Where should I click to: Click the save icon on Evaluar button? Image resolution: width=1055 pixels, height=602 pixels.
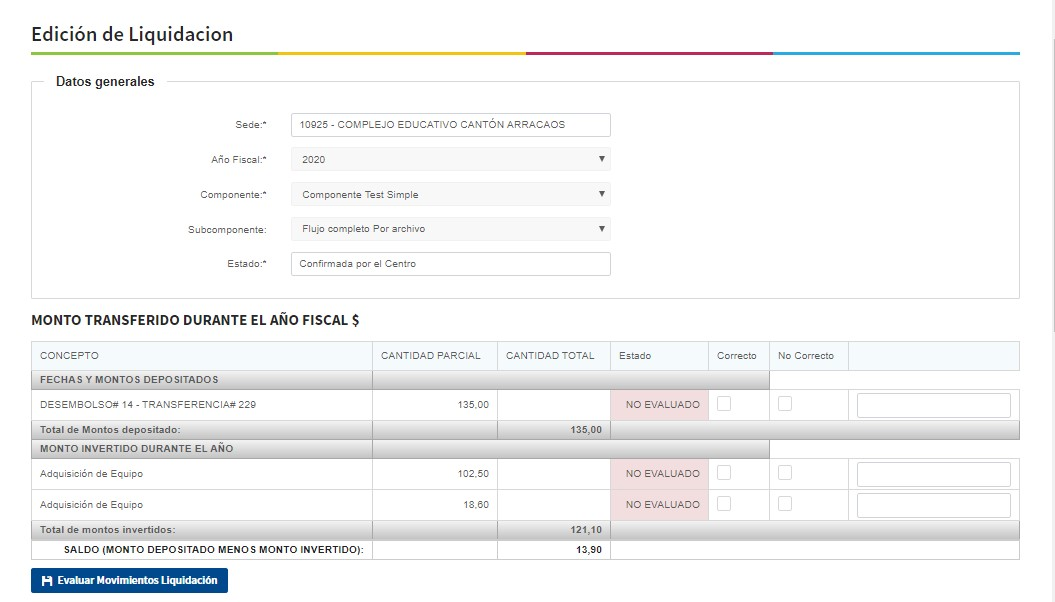pyautogui.click(x=47, y=581)
